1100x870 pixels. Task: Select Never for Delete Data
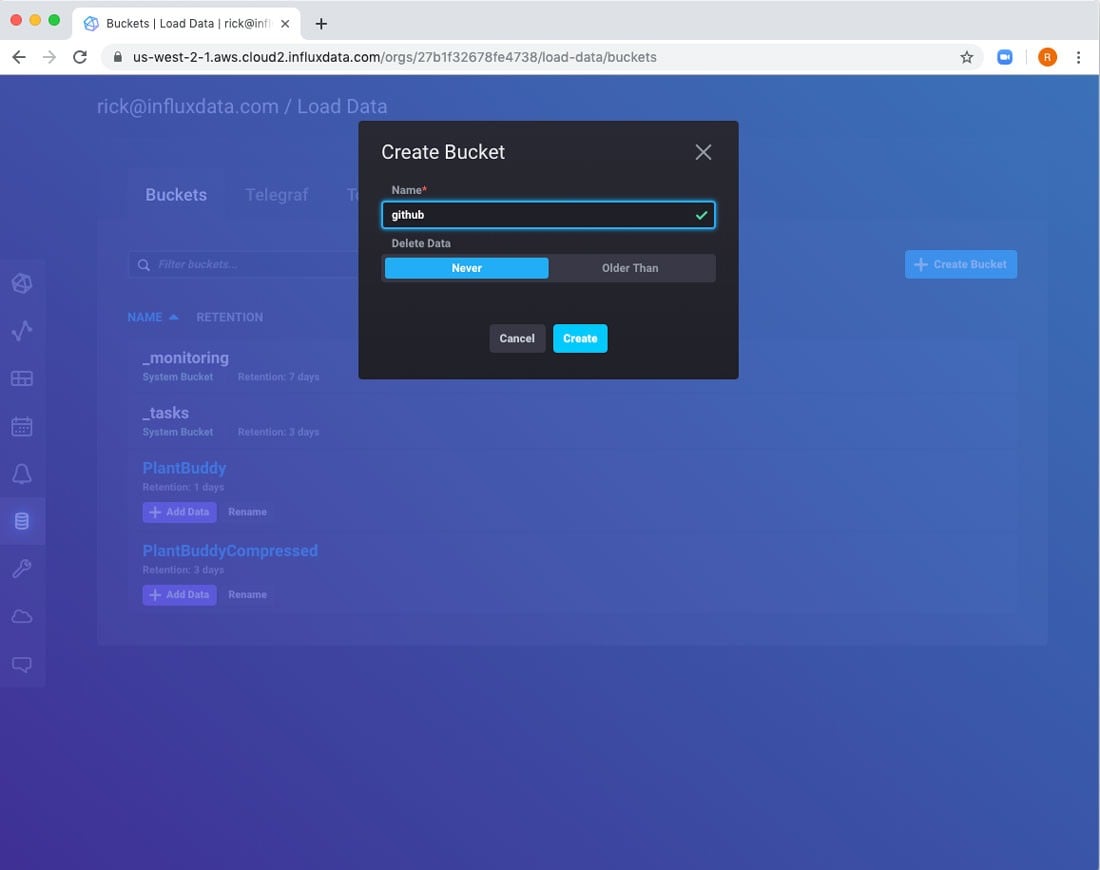point(466,268)
